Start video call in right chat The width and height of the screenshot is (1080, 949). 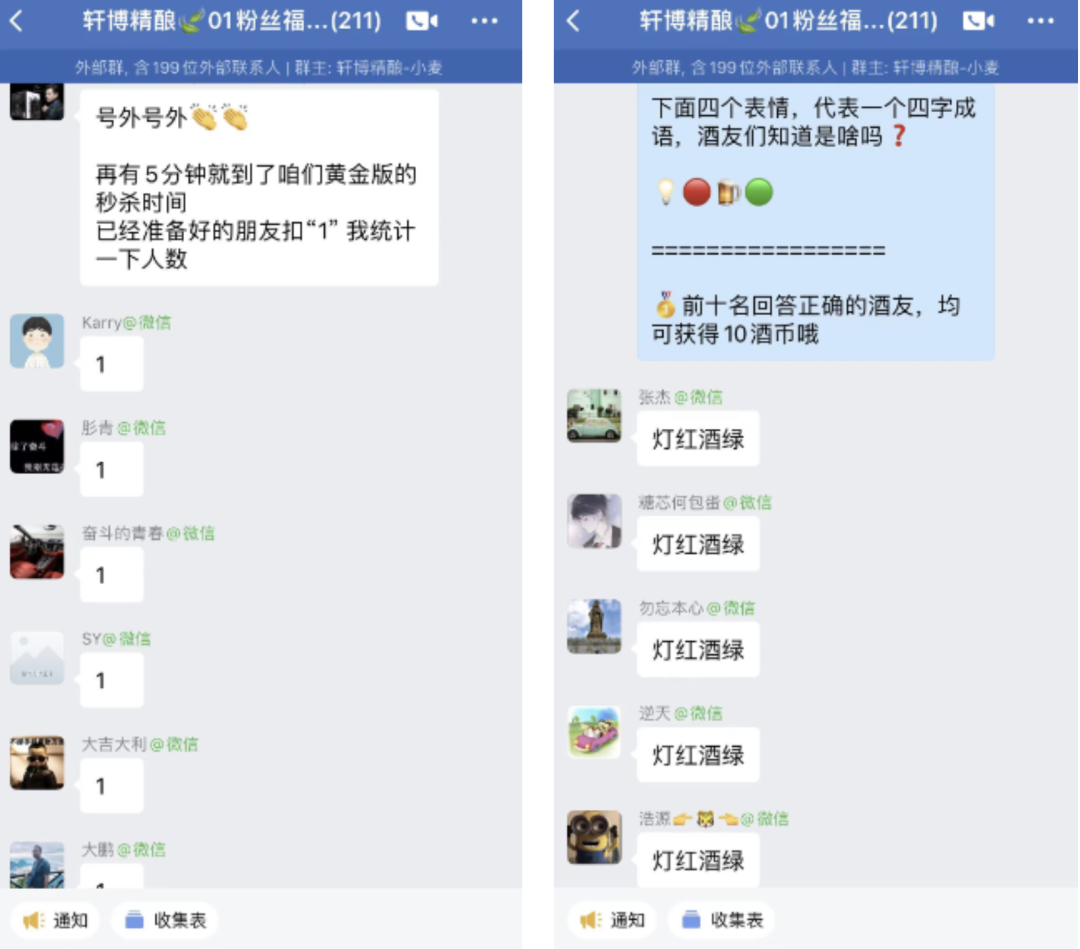click(978, 21)
